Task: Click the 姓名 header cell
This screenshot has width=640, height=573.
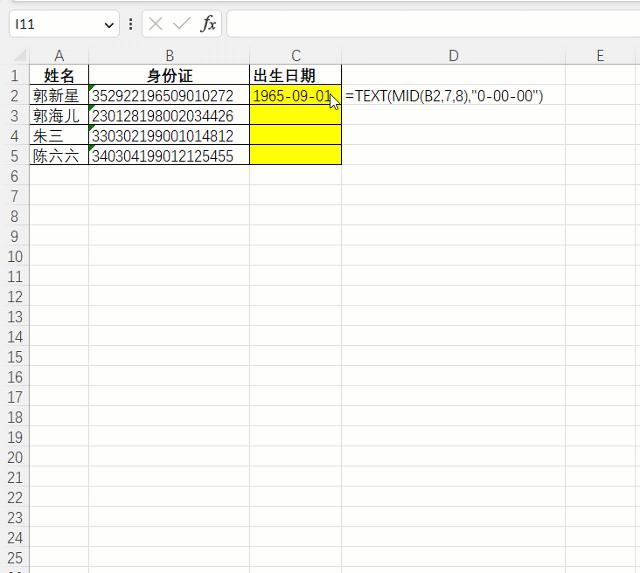Action: point(59,75)
